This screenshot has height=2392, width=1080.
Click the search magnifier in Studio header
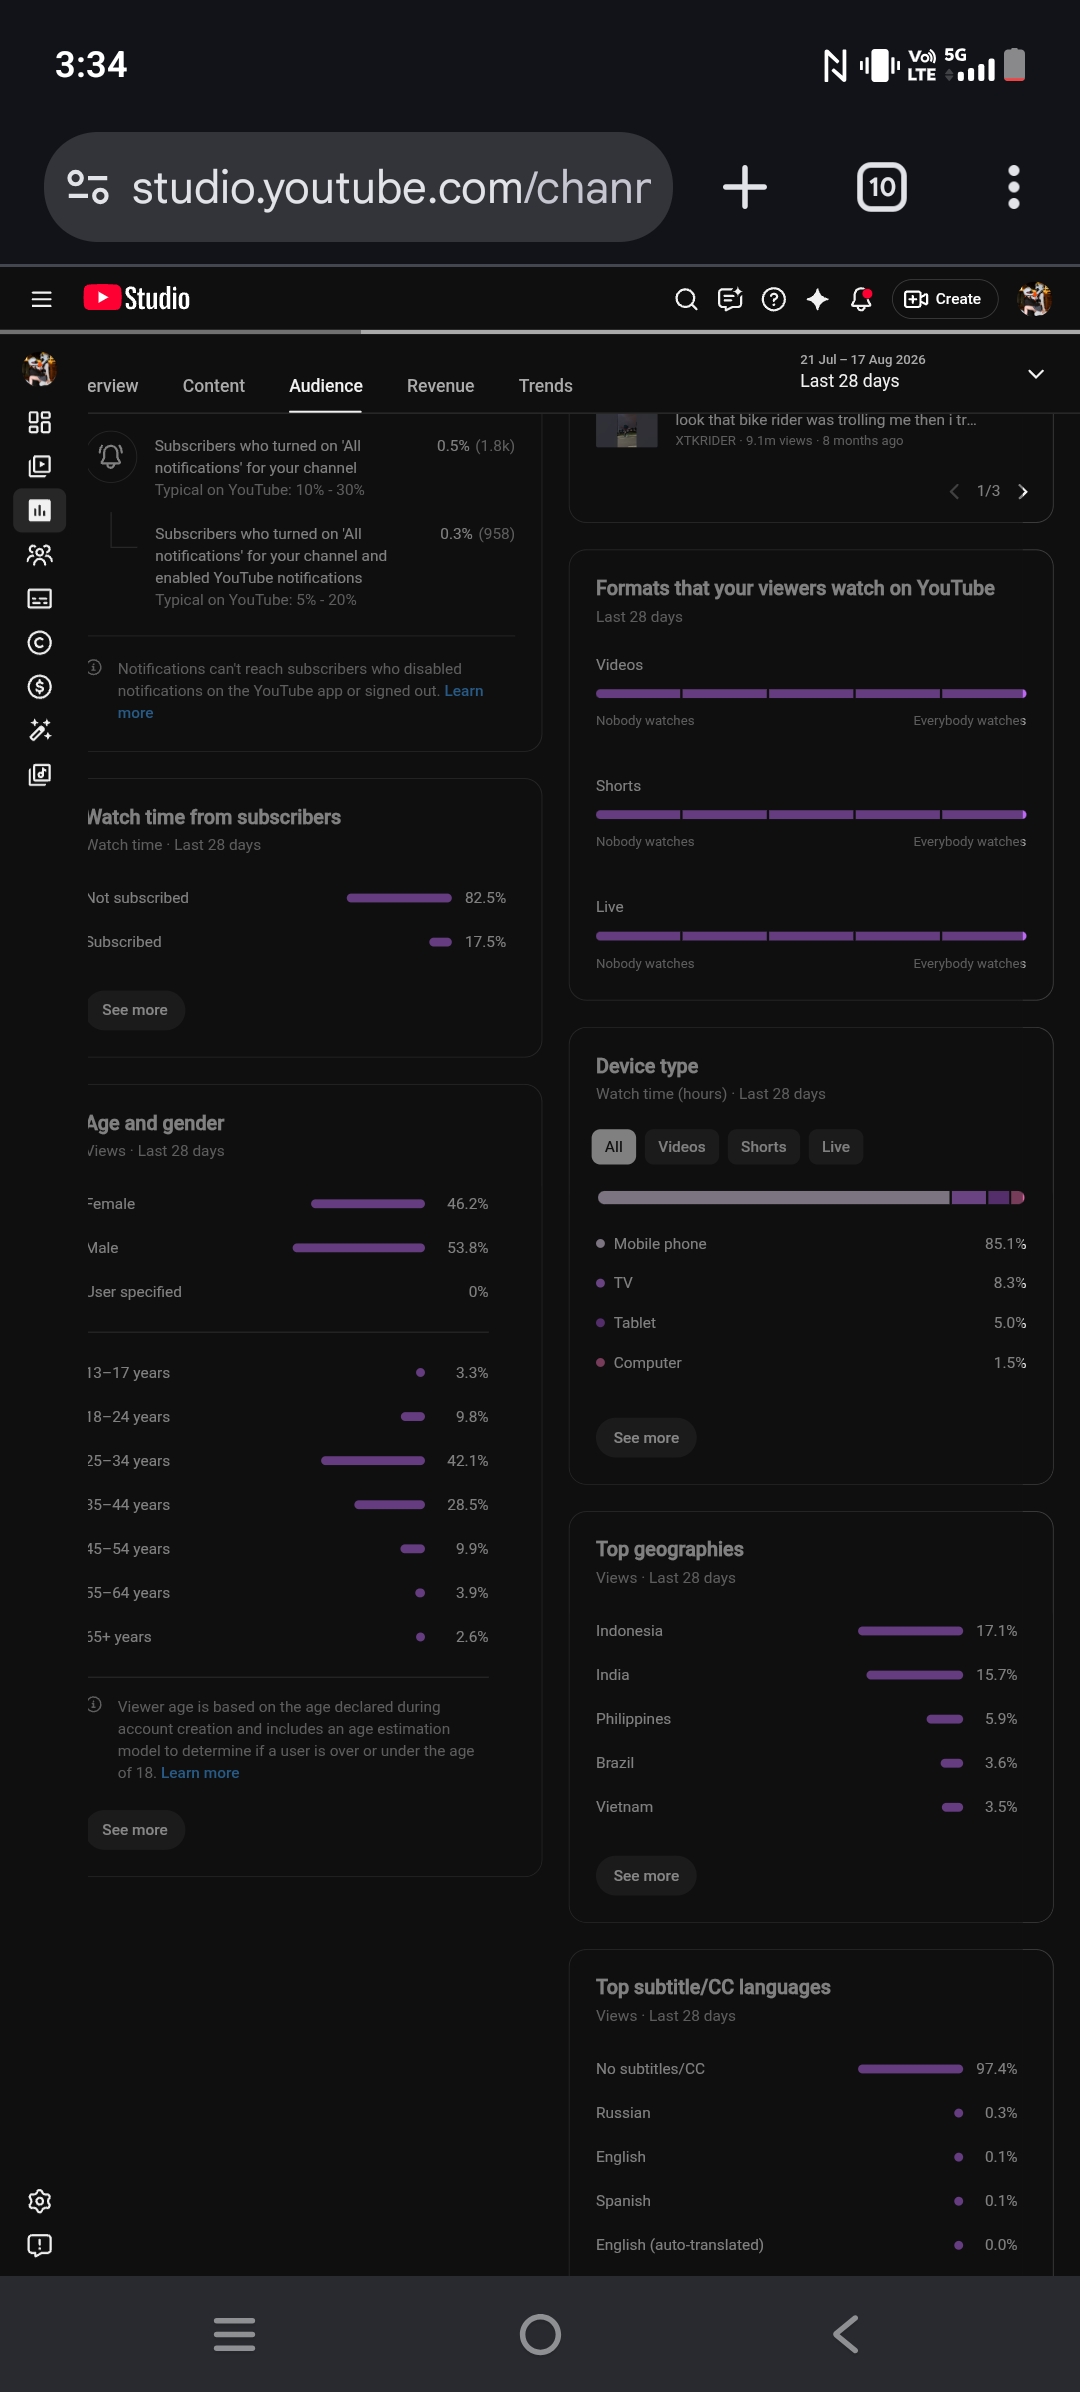(686, 299)
